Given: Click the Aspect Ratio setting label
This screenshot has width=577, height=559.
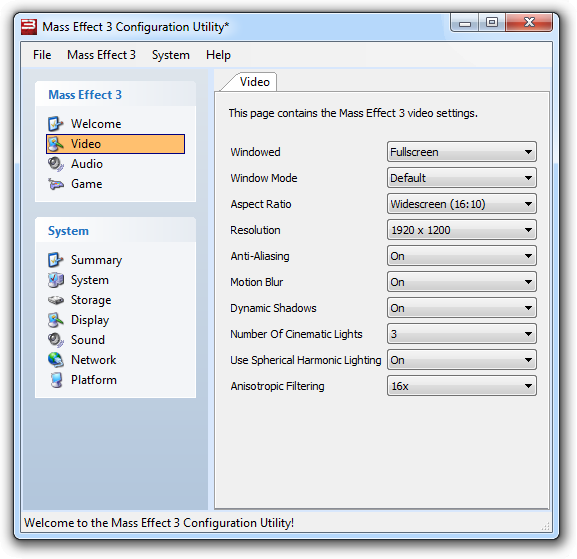Looking at the screenshot, I should pyautogui.click(x=261, y=204).
